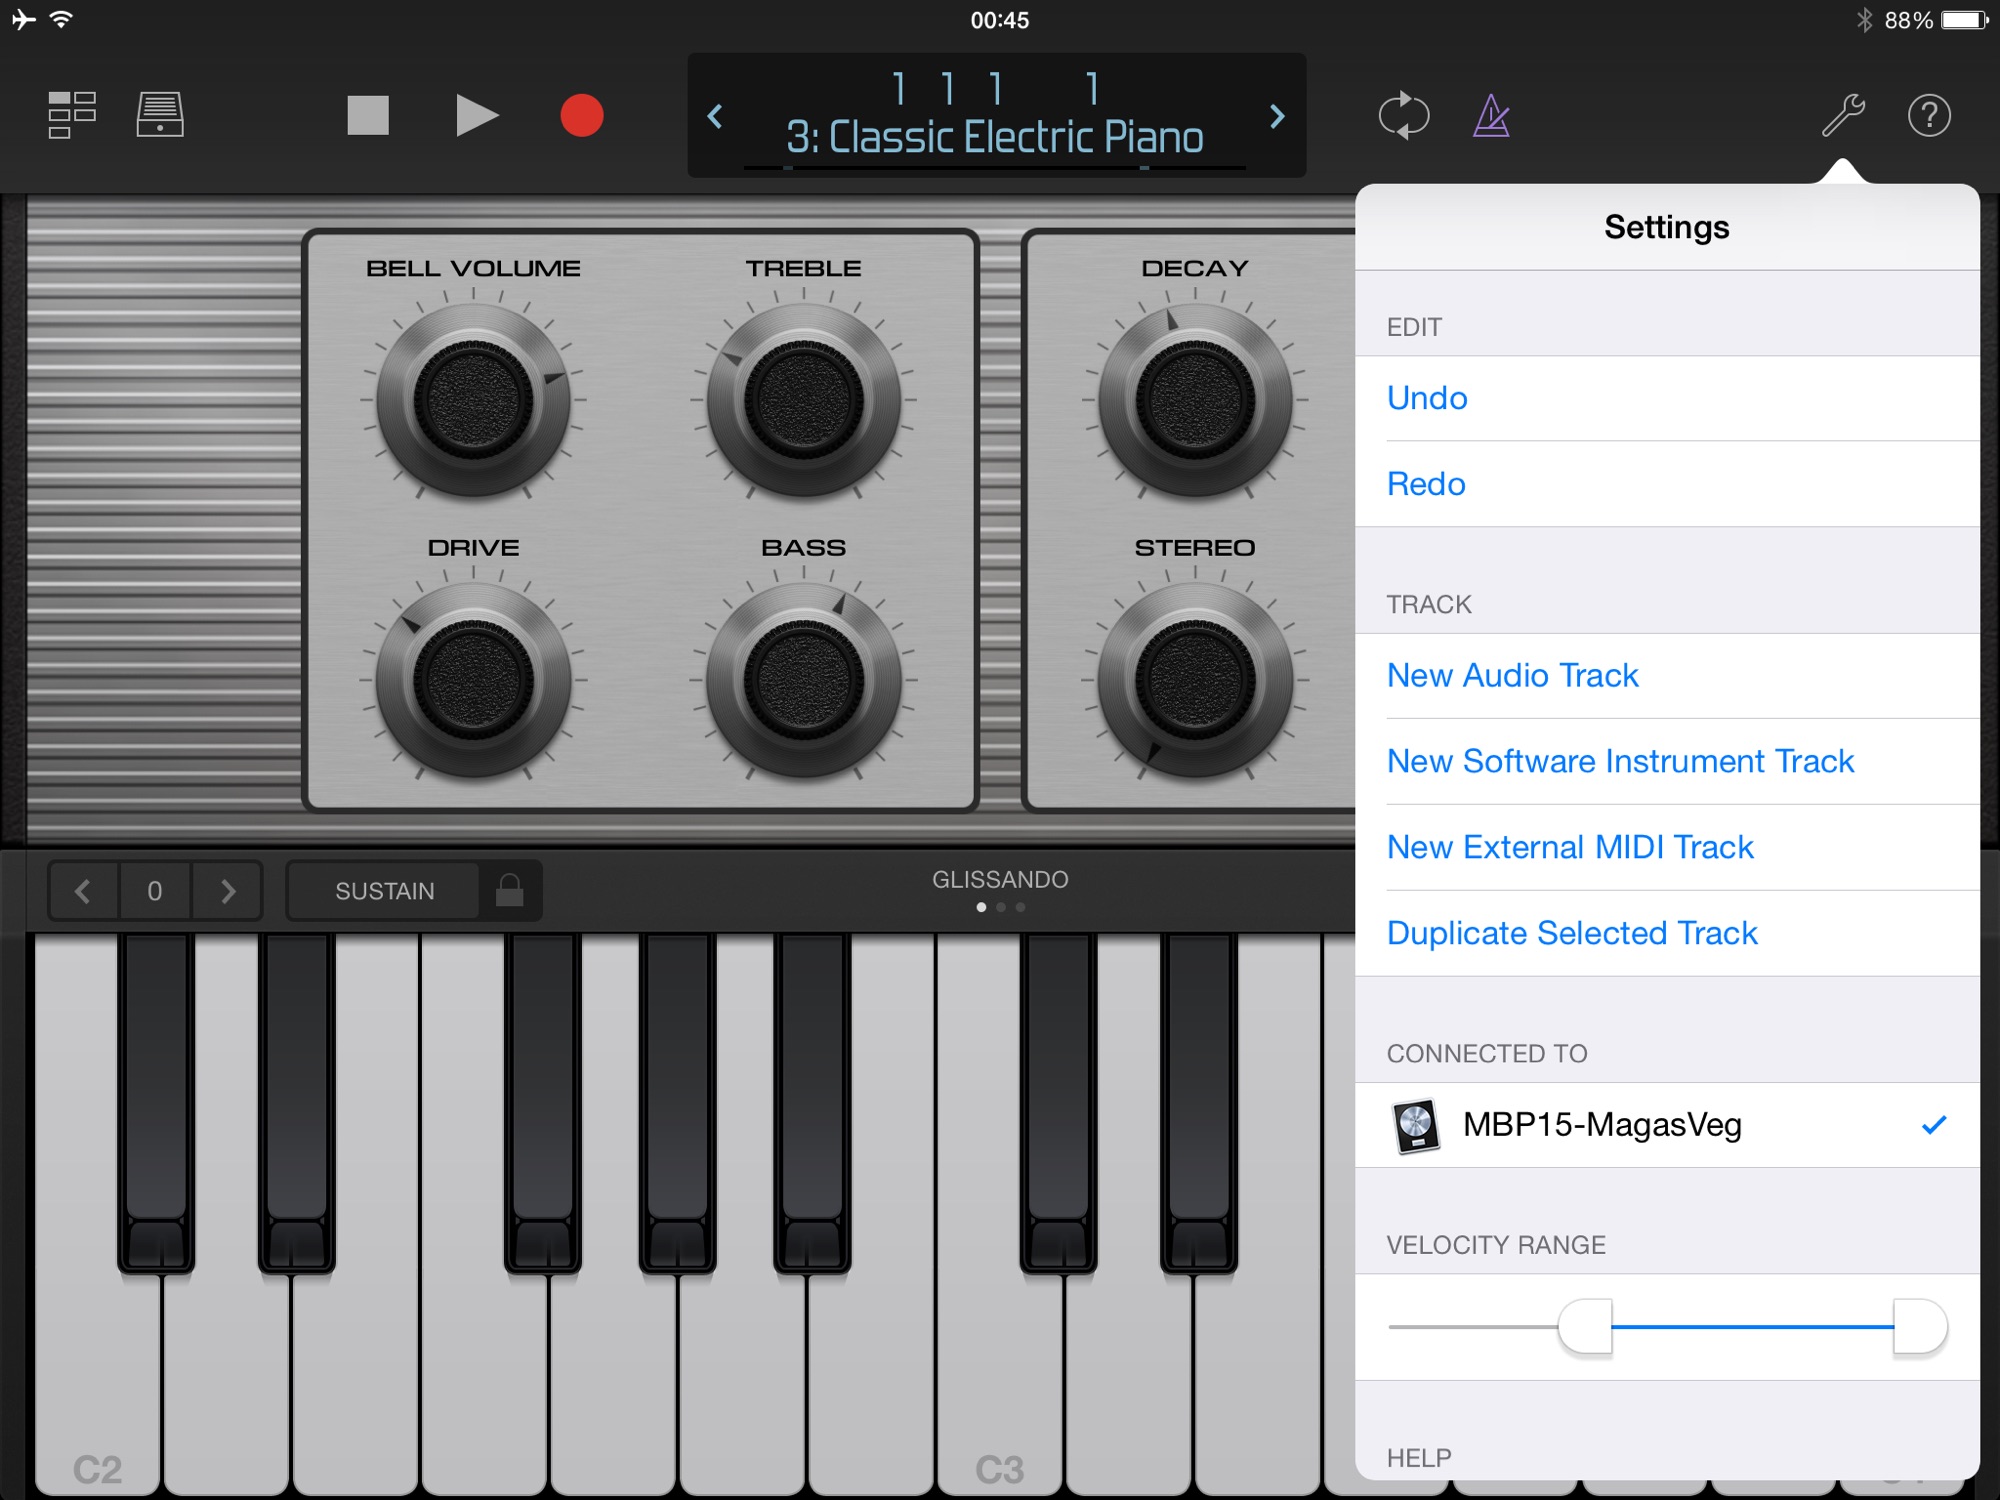
Task: Tap the octave value 0
Action: pyautogui.click(x=155, y=891)
